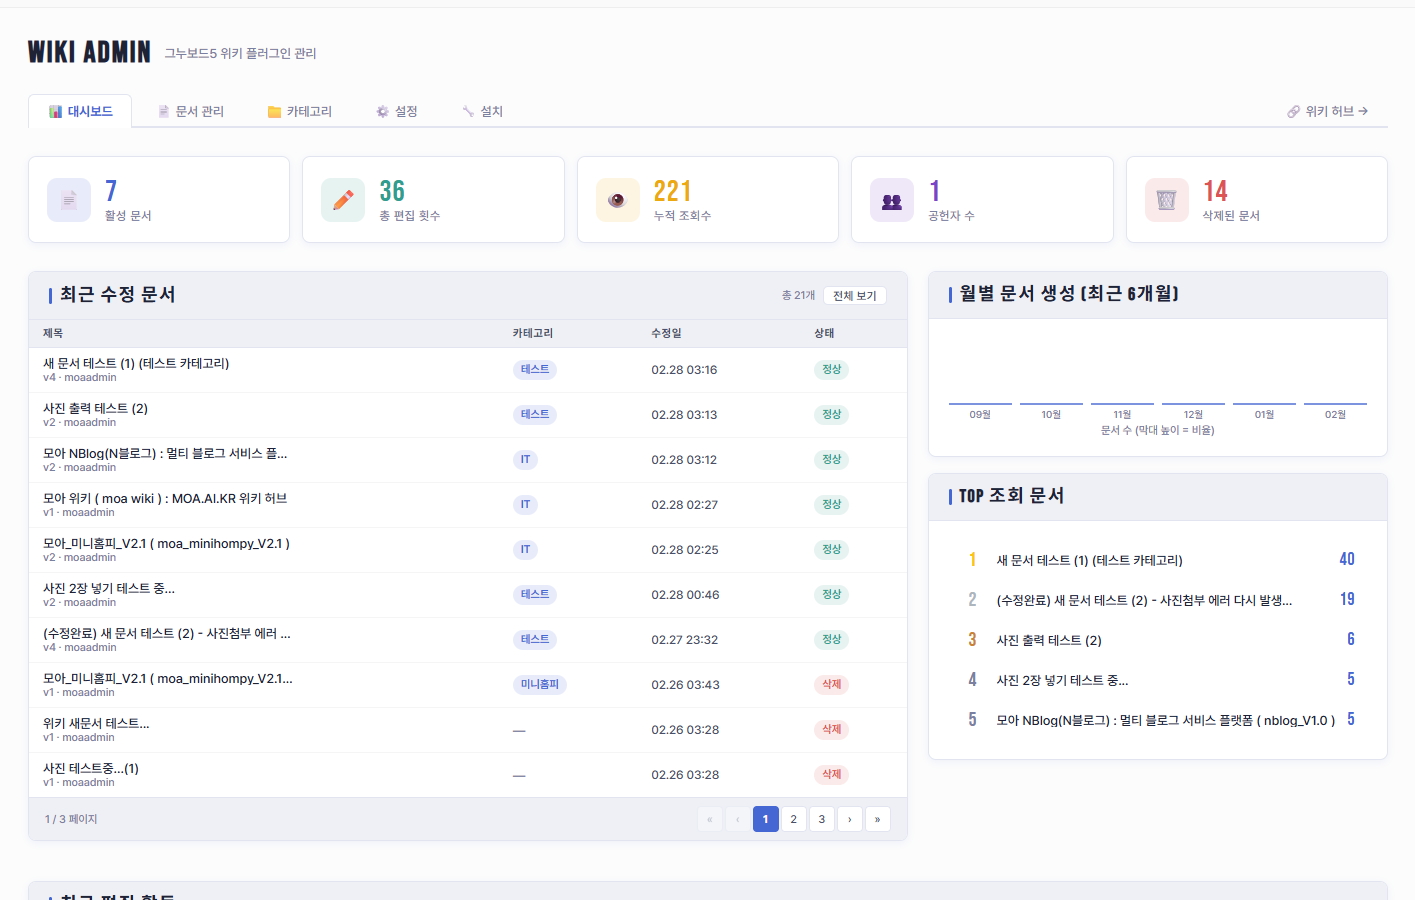The image size is (1415, 900).
Task: Click the trash bin deleted documents icon
Action: click(x=1166, y=200)
